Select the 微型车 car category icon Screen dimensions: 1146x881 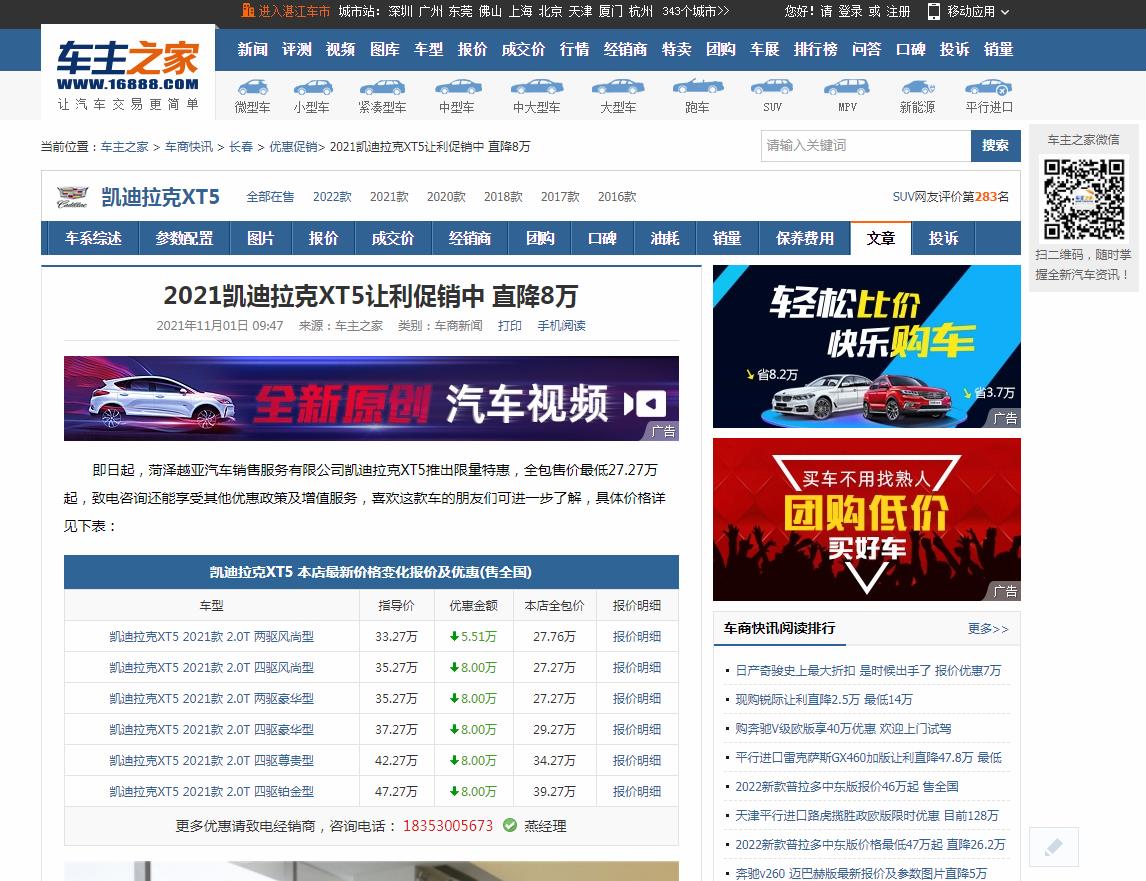[252, 88]
